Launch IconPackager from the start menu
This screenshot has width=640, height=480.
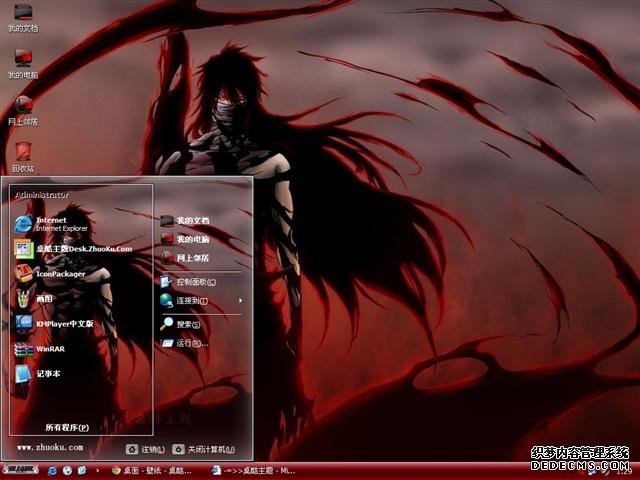pos(51,274)
